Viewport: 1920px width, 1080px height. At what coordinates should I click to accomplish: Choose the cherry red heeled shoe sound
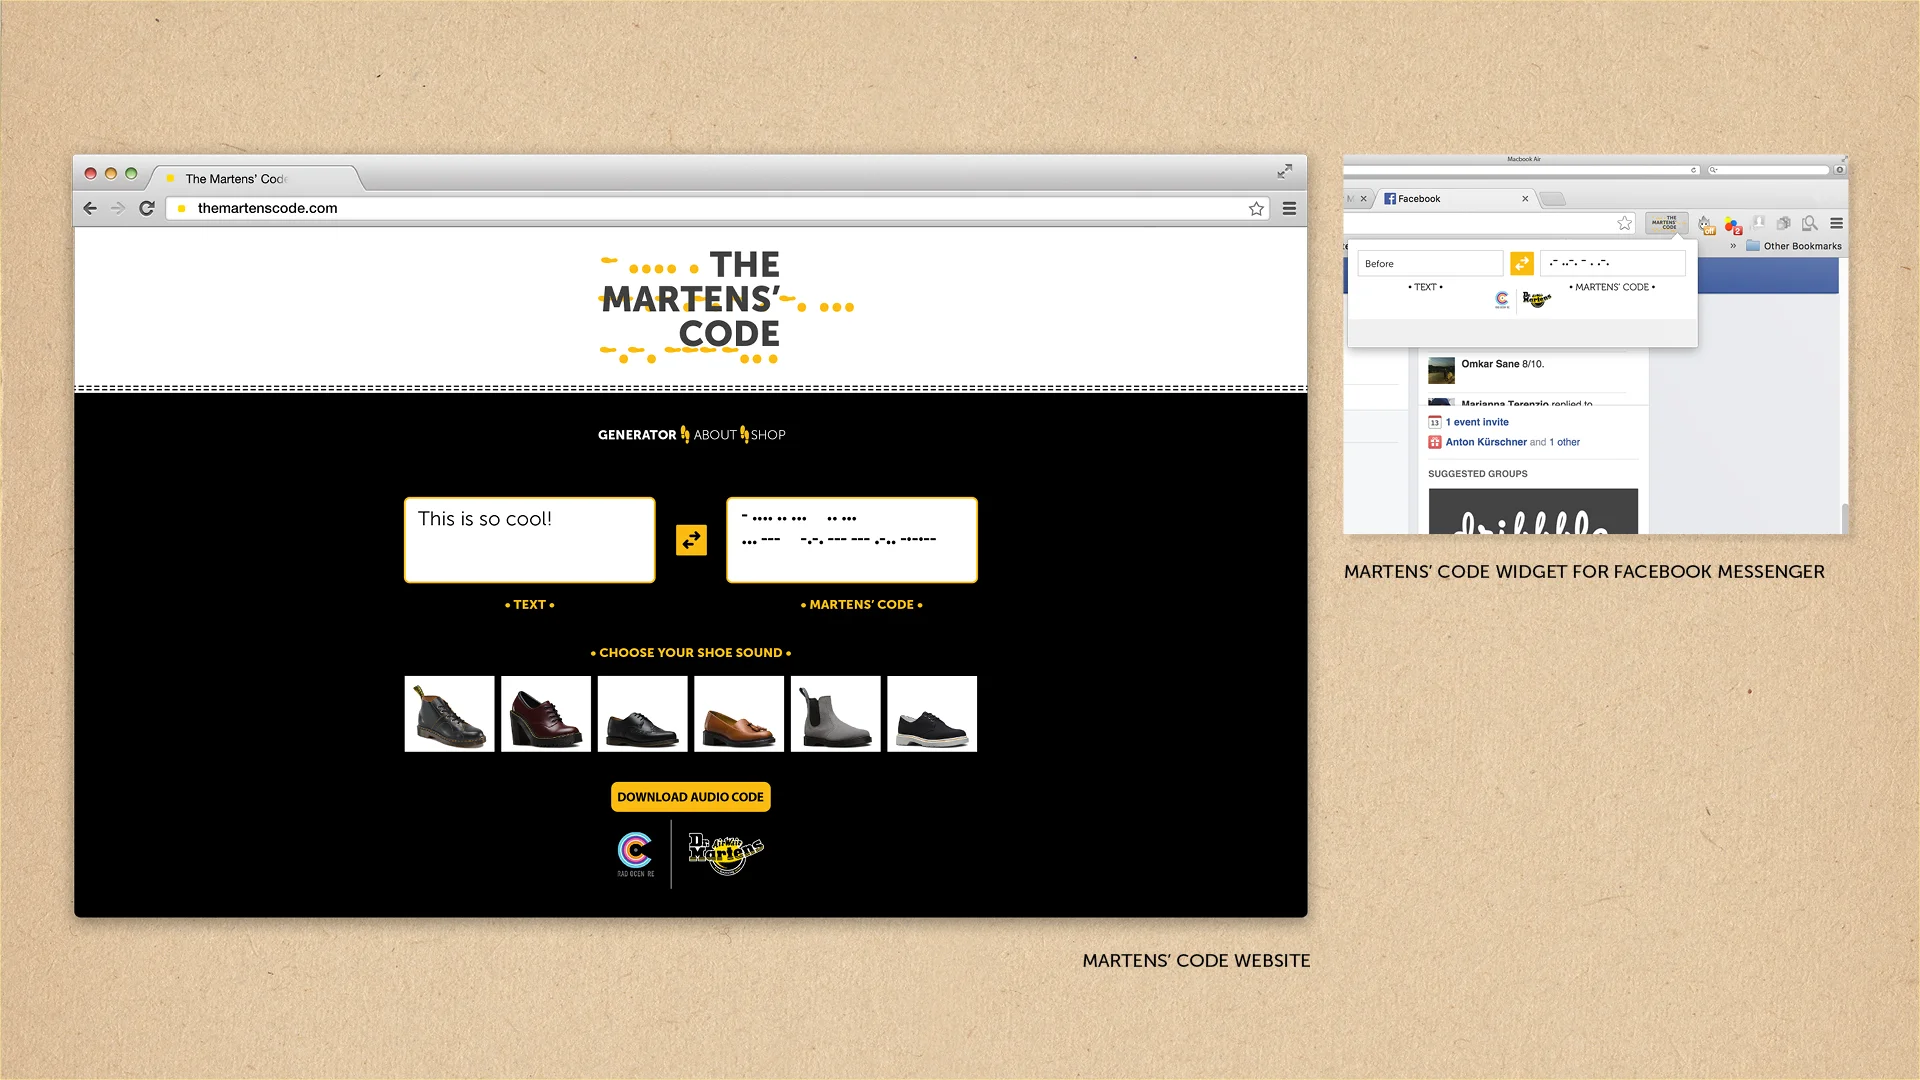click(x=546, y=714)
